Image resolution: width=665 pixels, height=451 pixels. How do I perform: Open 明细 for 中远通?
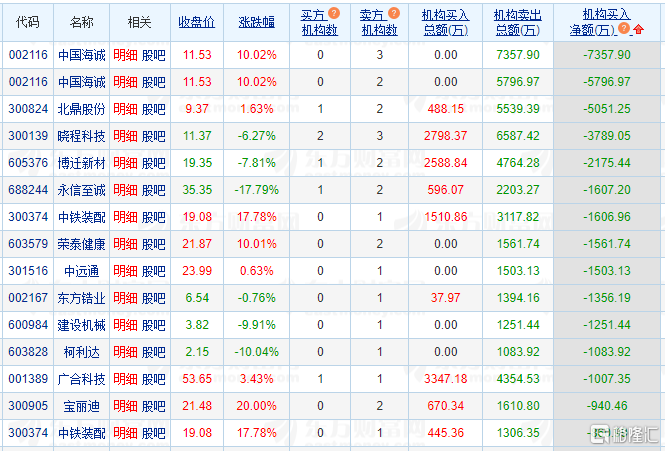[126, 271]
